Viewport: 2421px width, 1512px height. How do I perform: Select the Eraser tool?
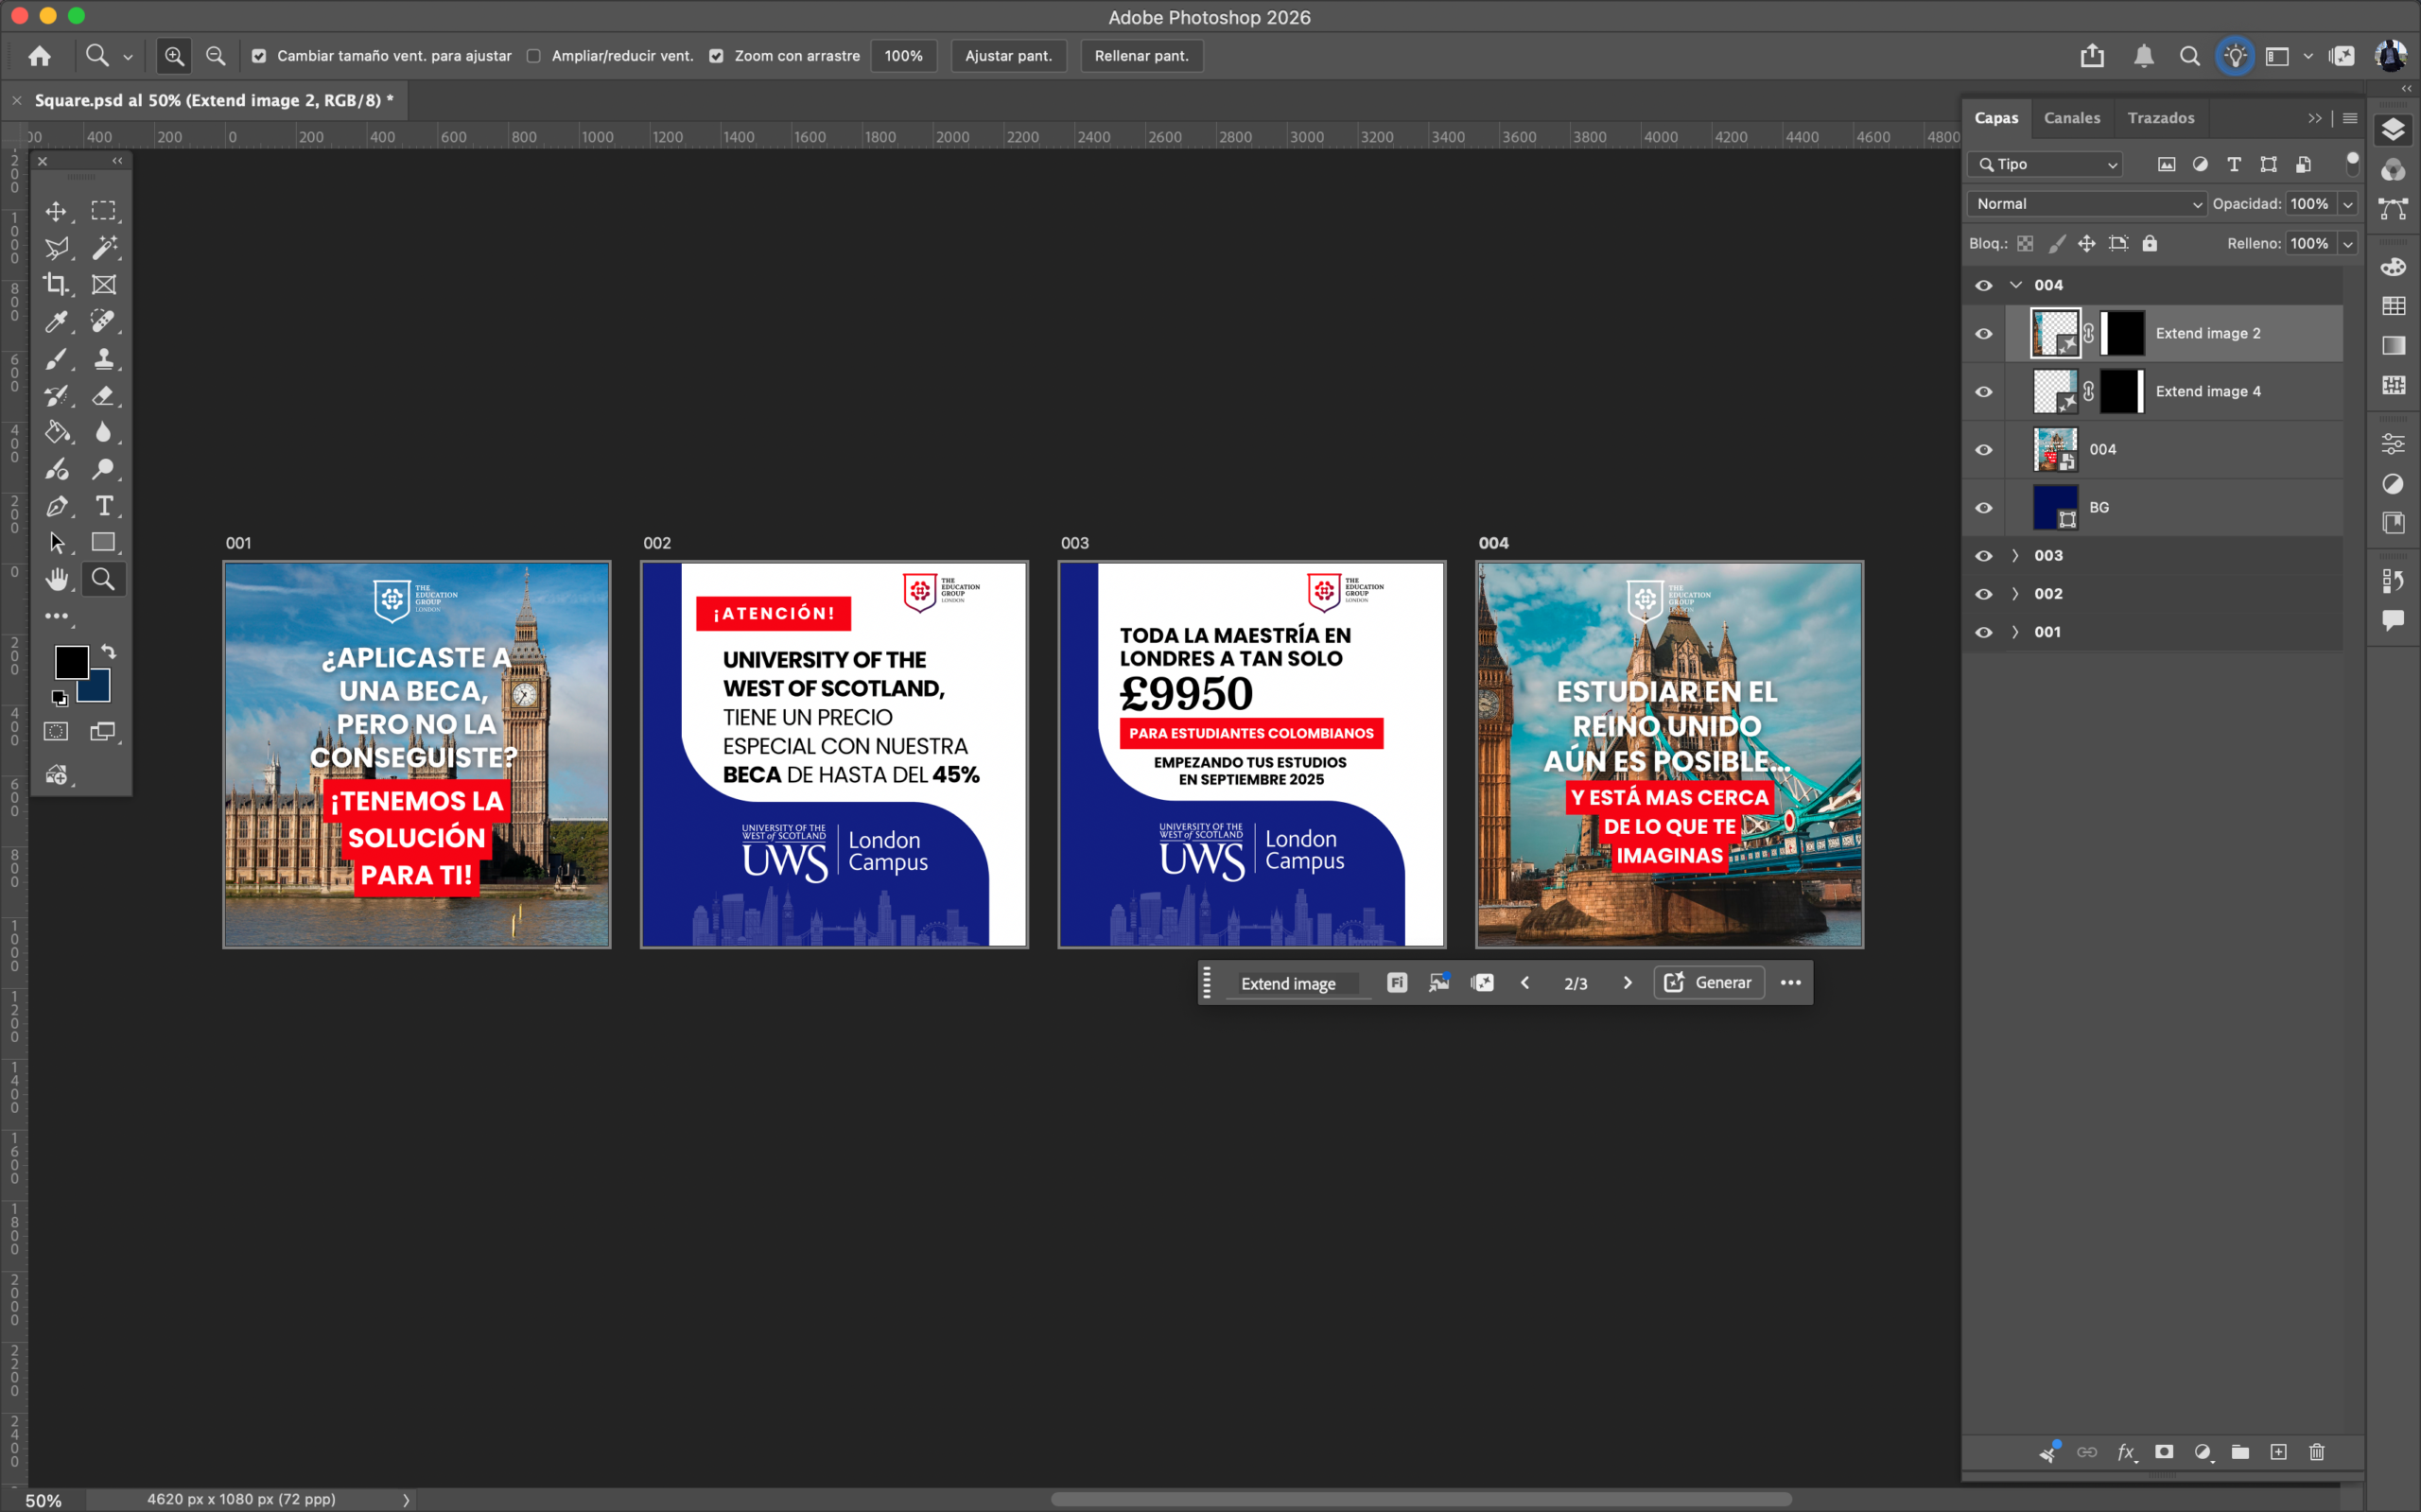[x=103, y=395]
